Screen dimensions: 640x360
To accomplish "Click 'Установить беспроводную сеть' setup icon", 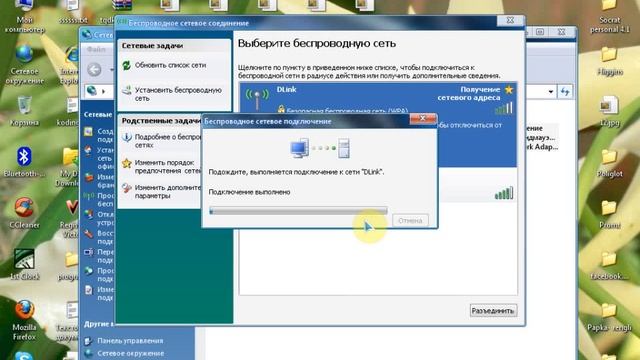I will coord(127,90).
